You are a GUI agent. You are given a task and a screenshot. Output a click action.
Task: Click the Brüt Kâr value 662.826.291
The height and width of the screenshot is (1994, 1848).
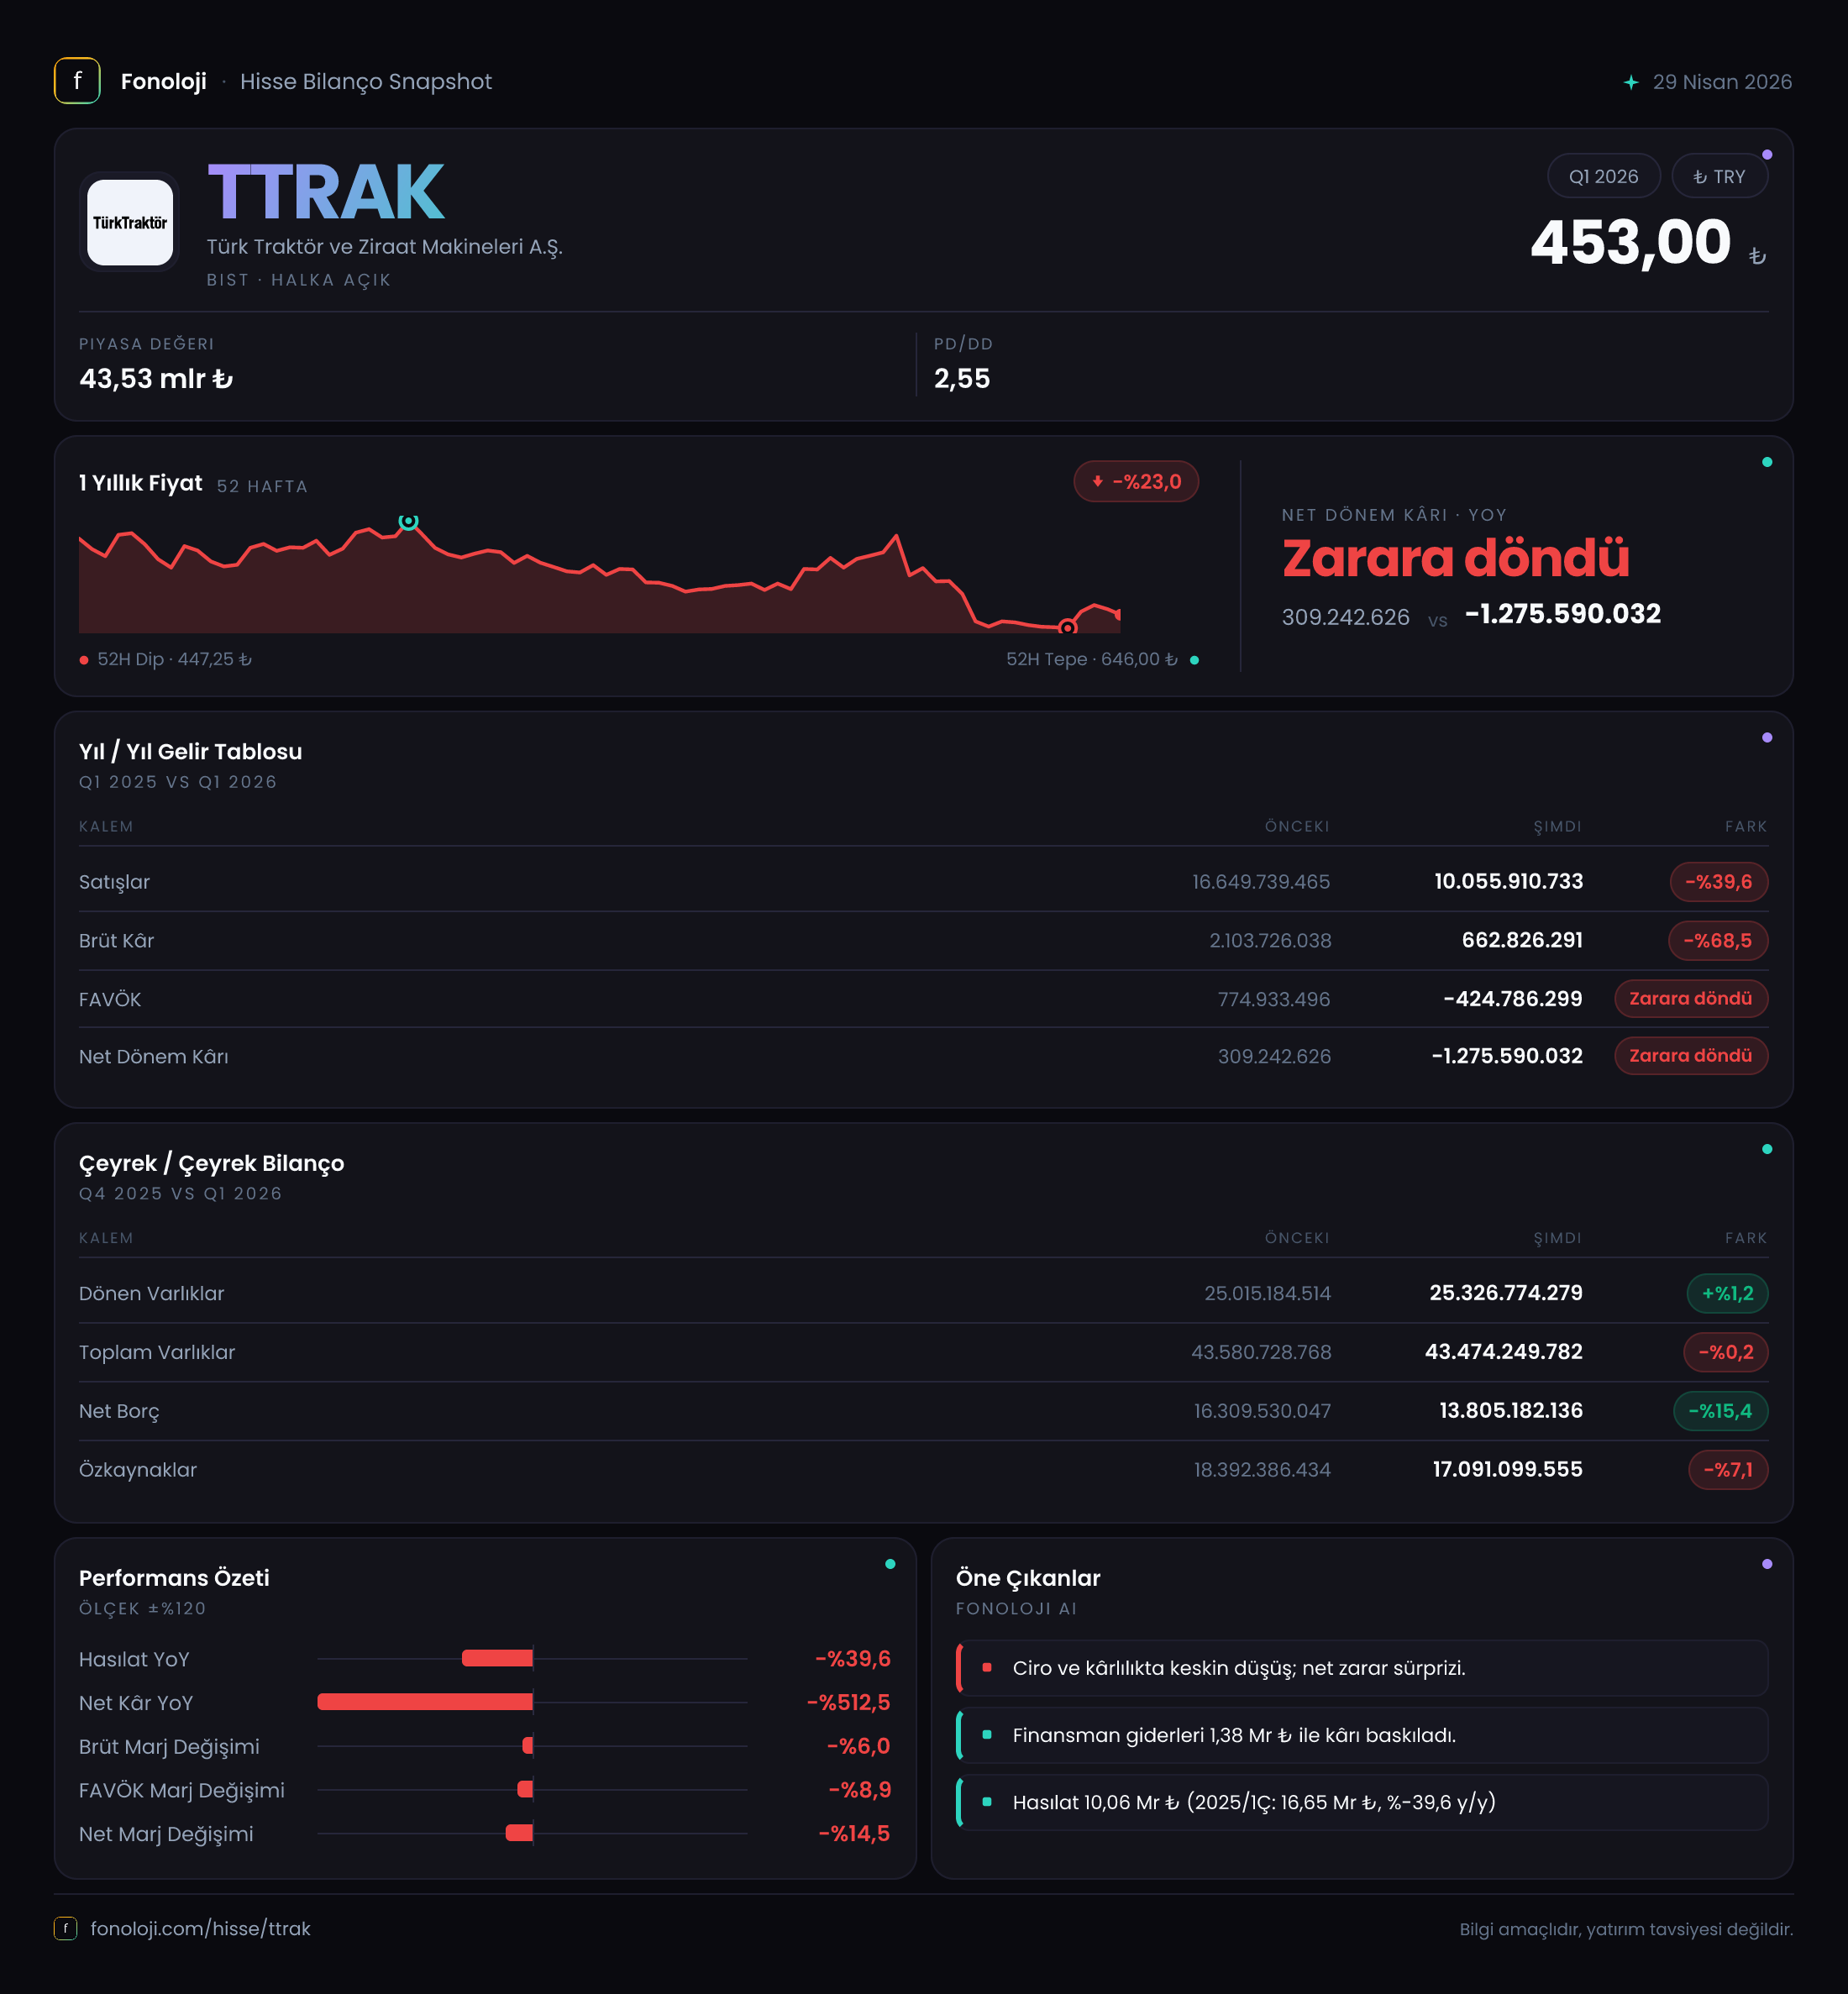[x=1522, y=940]
